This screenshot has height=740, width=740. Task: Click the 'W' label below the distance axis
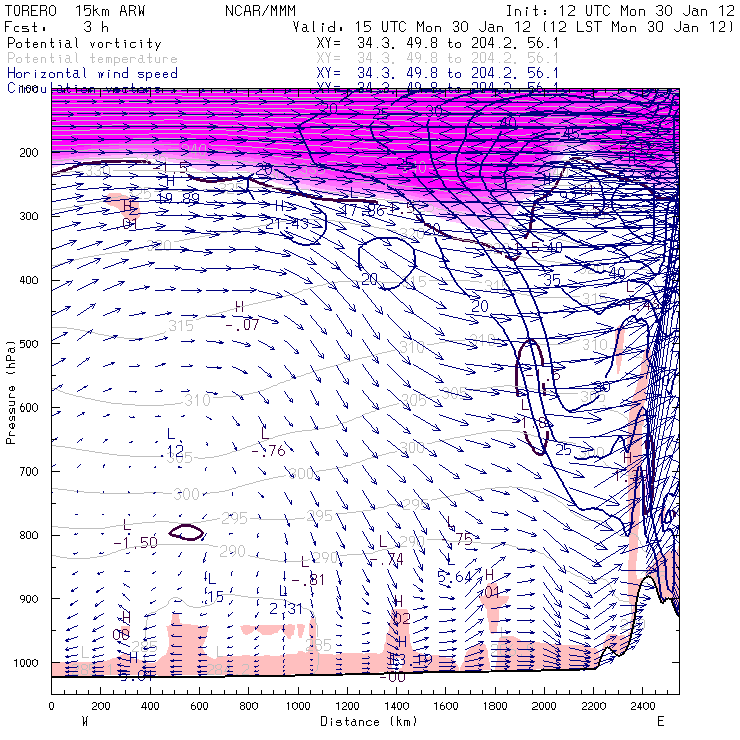pyautogui.click(x=85, y=722)
